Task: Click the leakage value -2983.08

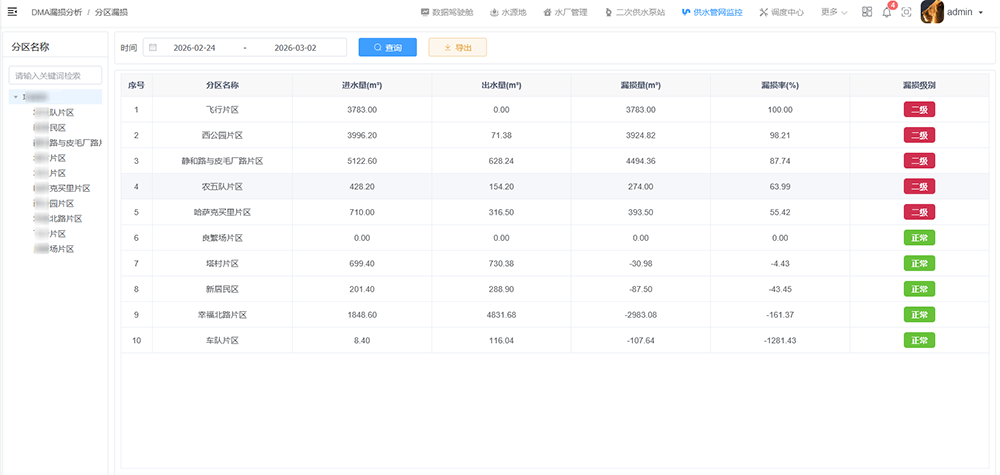Action: point(640,315)
